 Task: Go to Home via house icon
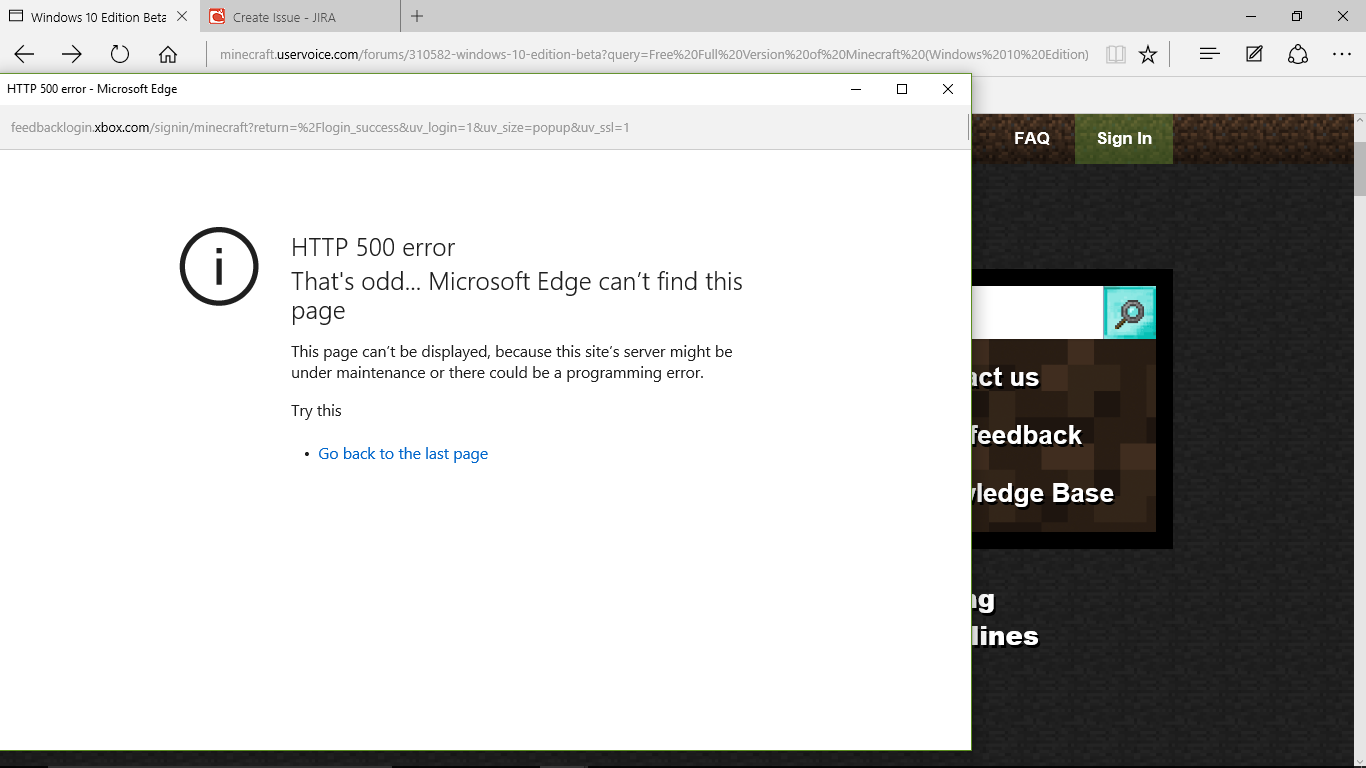coord(168,54)
